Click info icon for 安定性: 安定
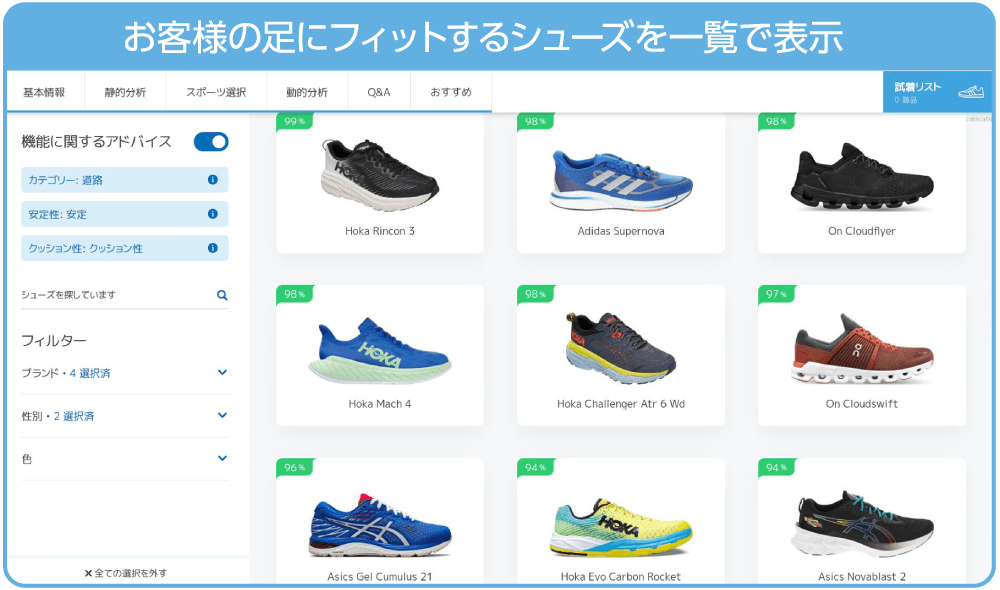The height and width of the screenshot is (590, 1000). pos(213,214)
